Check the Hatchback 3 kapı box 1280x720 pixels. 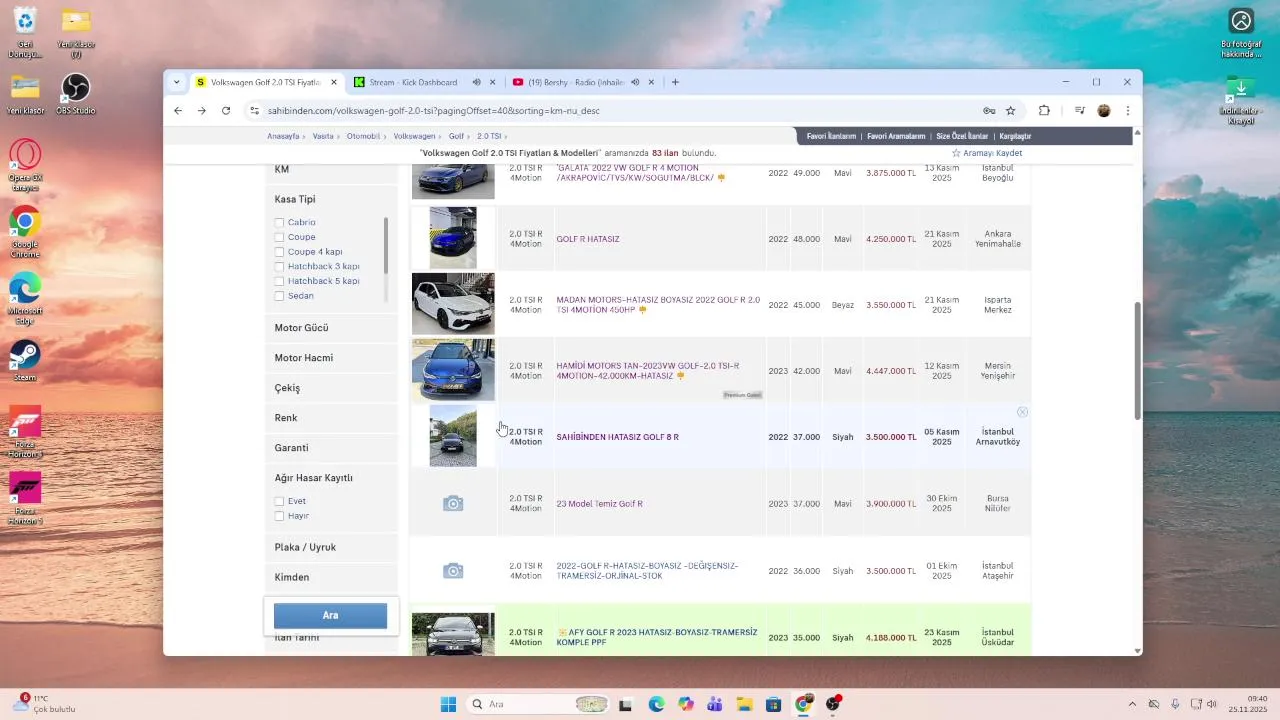[280, 266]
